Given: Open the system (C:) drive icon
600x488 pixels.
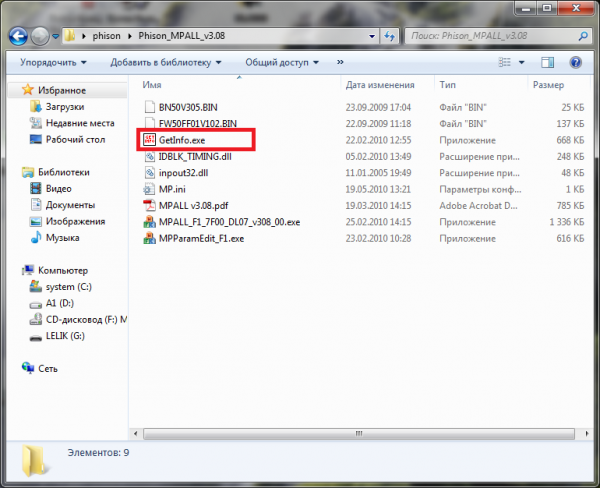Looking at the screenshot, I should (x=36, y=286).
